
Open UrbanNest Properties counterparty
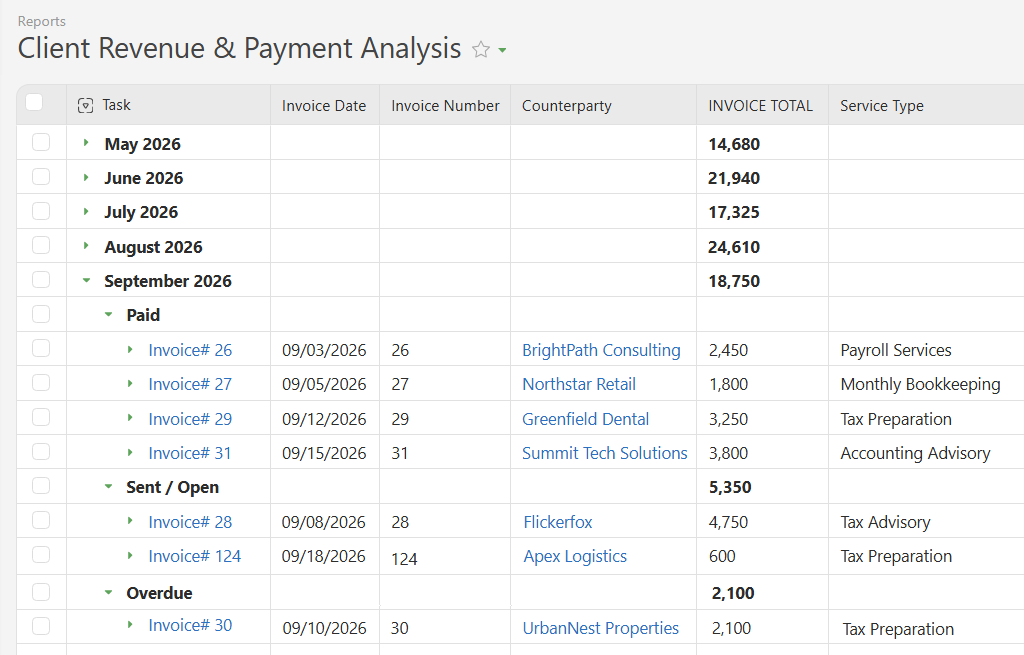(x=601, y=628)
